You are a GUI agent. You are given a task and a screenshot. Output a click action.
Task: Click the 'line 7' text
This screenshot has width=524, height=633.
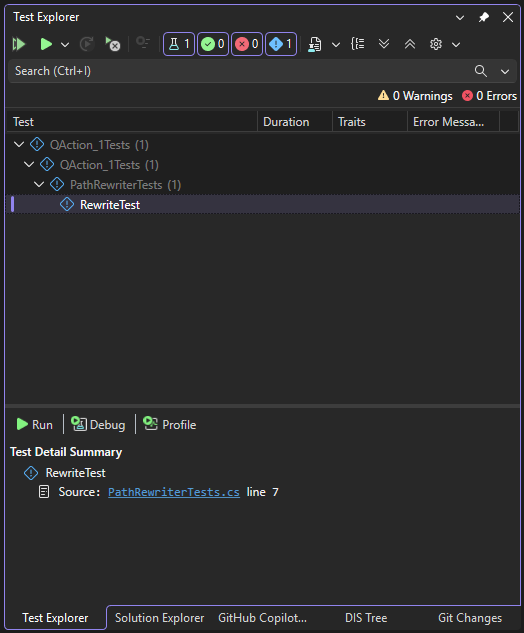click(262, 492)
